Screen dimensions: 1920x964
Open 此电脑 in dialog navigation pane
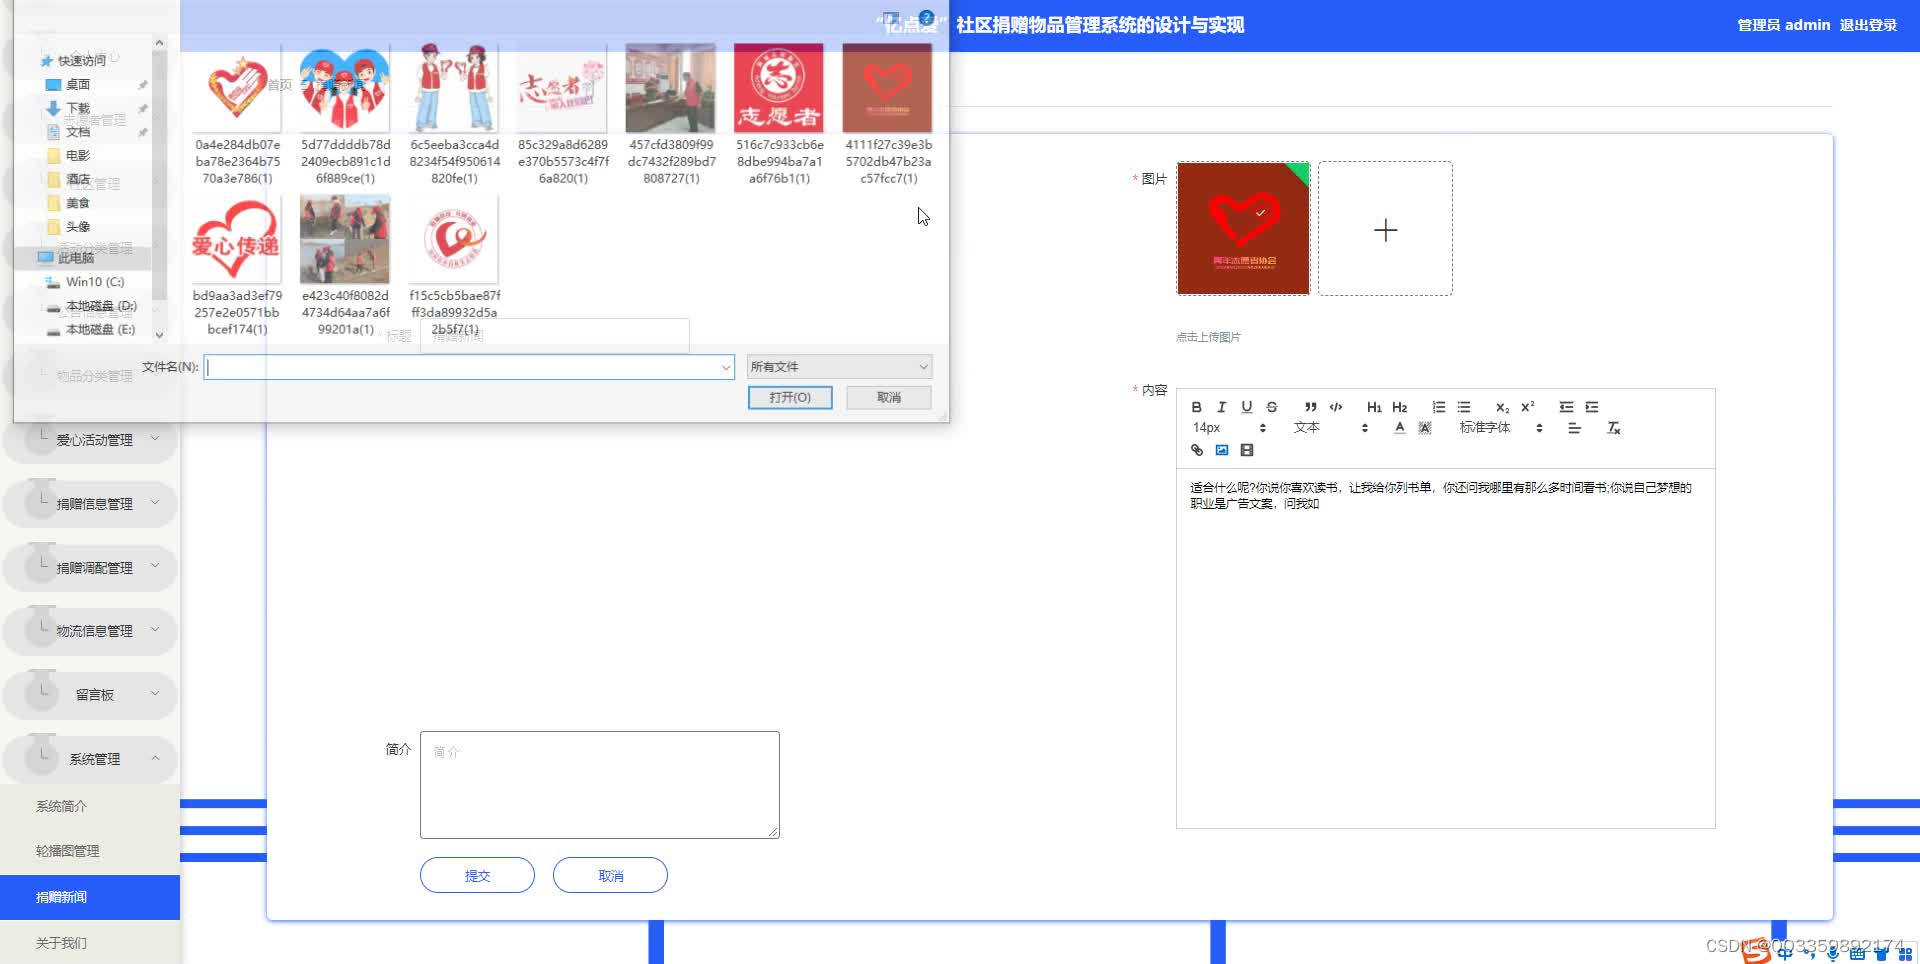pyautogui.click(x=76, y=258)
